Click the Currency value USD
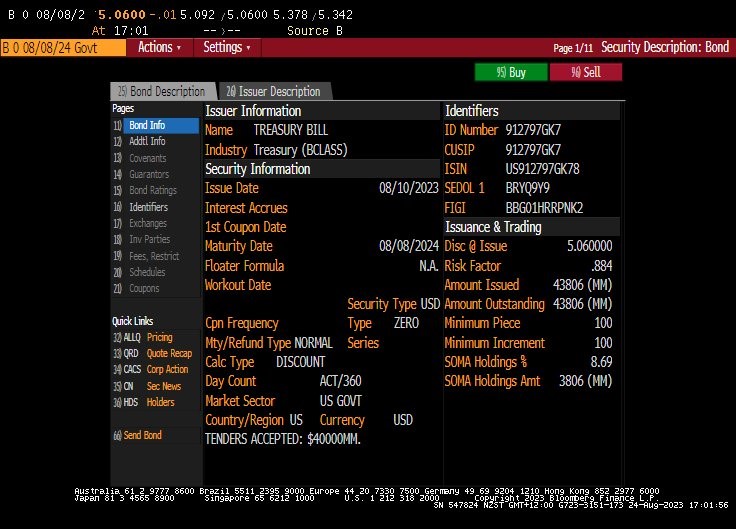The image size is (736, 529). 403,420
